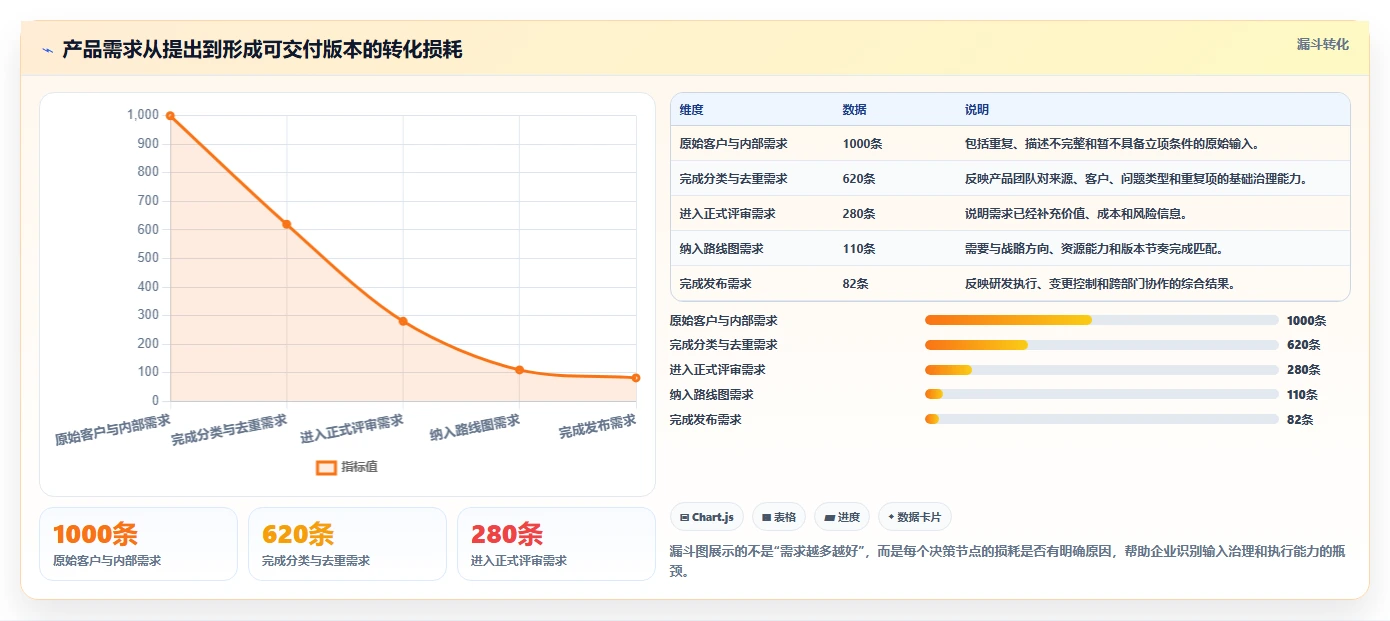Screen dimensions: 1390x621
Task: Click the 110条 progress bar
Action: [x=1102, y=395]
